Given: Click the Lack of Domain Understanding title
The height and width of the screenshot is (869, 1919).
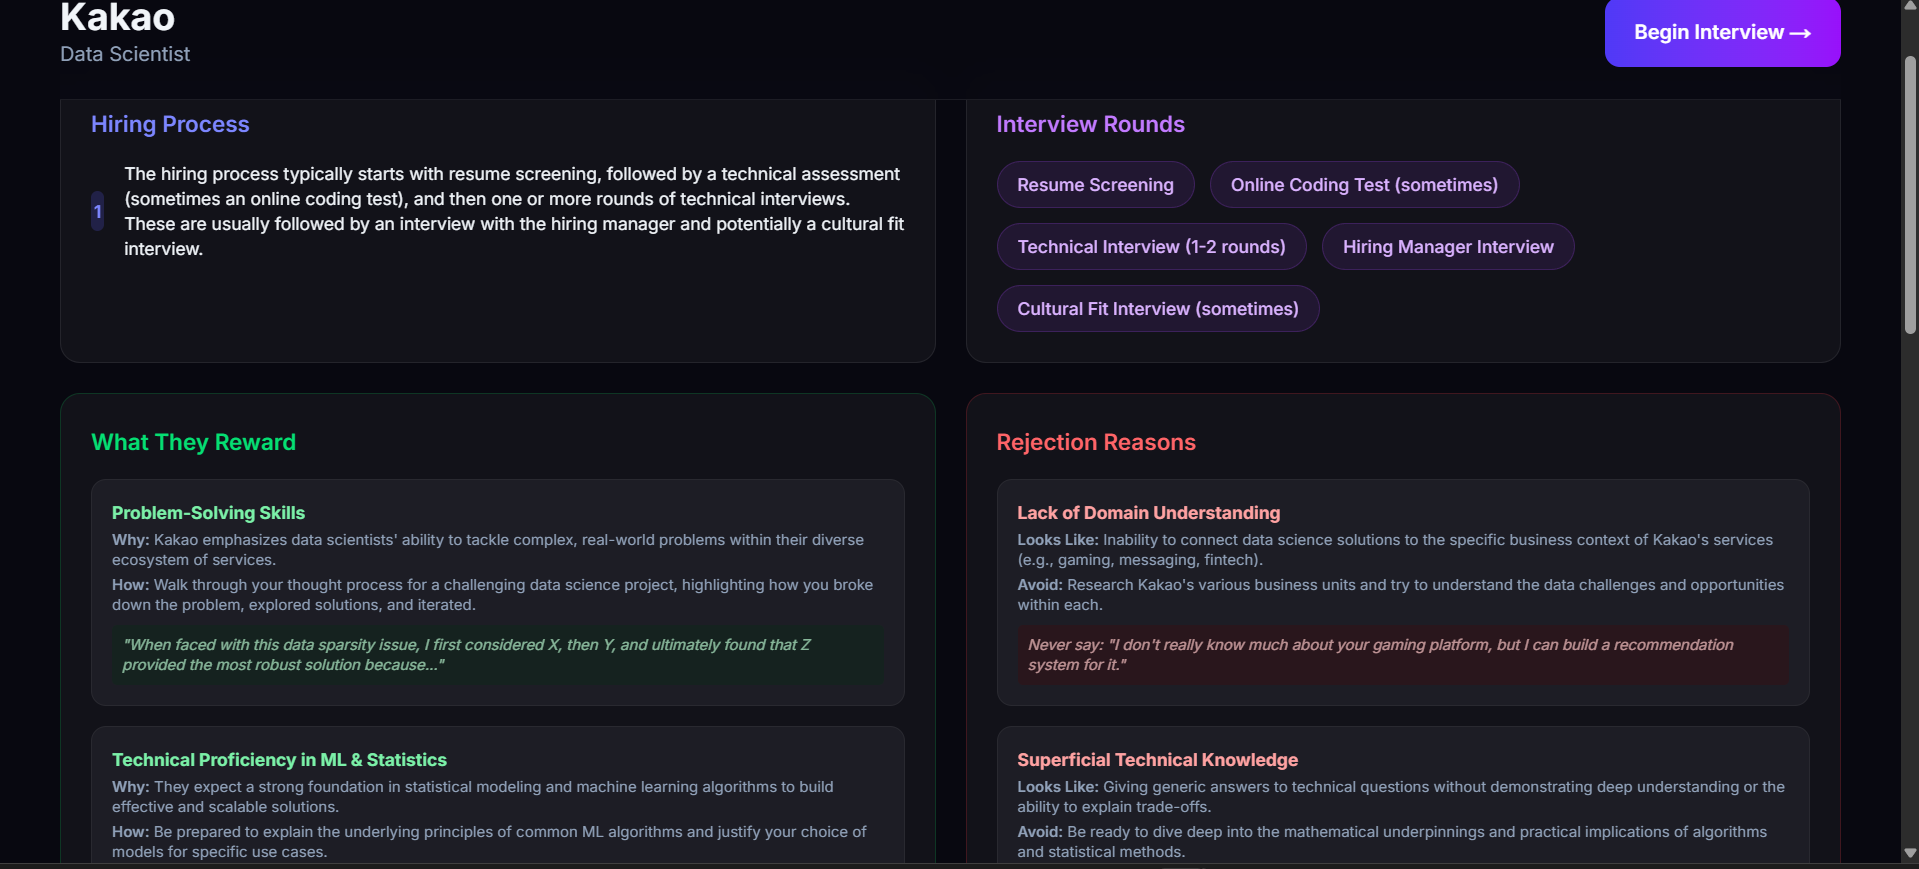Looking at the screenshot, I should pos(1148,513).
